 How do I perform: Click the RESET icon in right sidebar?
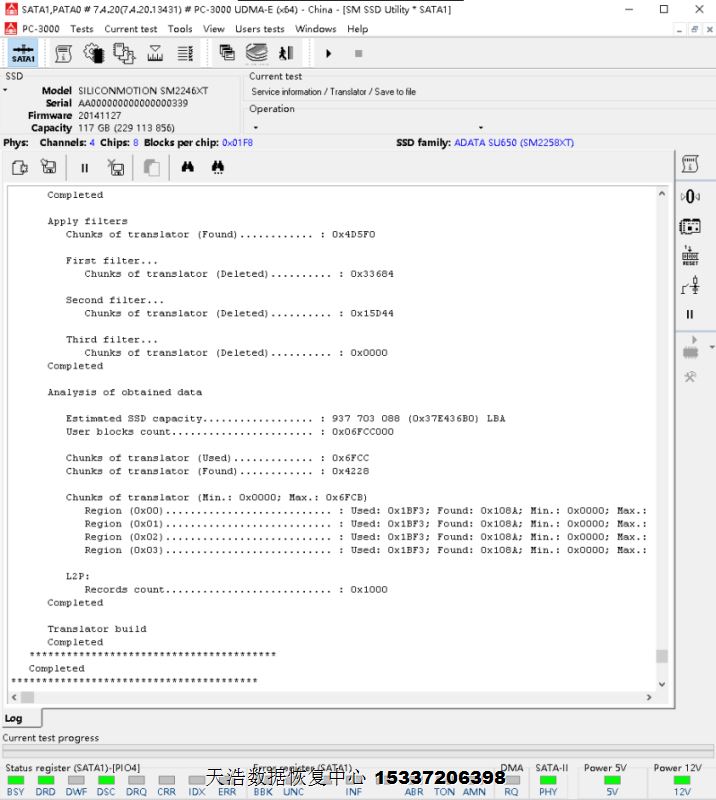(690, 256)
